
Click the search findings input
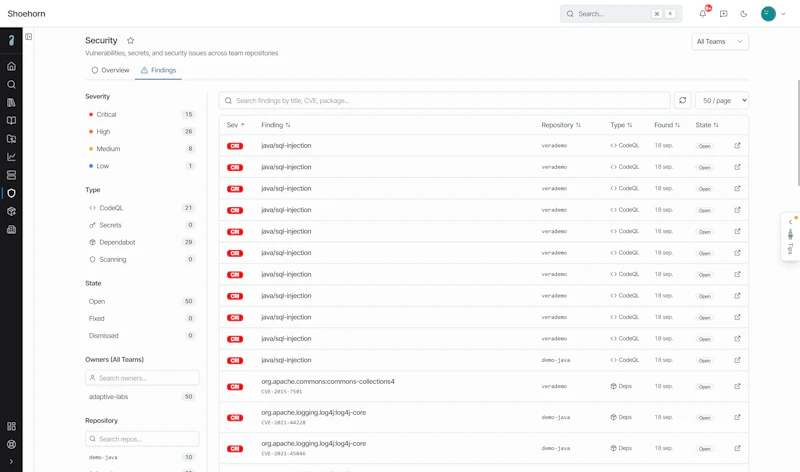click(444, 101)
